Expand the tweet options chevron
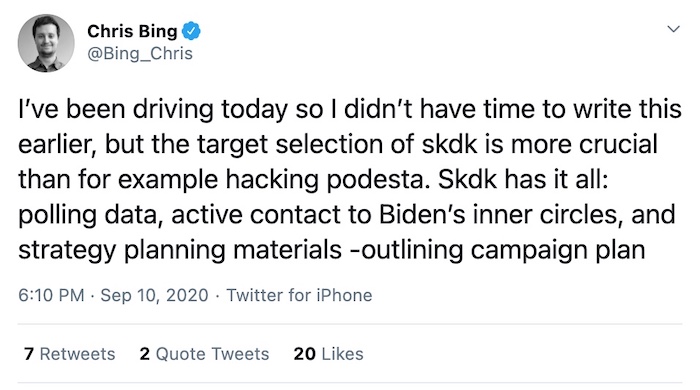Viewport: 700px width, 390px height. click(673, 29)
